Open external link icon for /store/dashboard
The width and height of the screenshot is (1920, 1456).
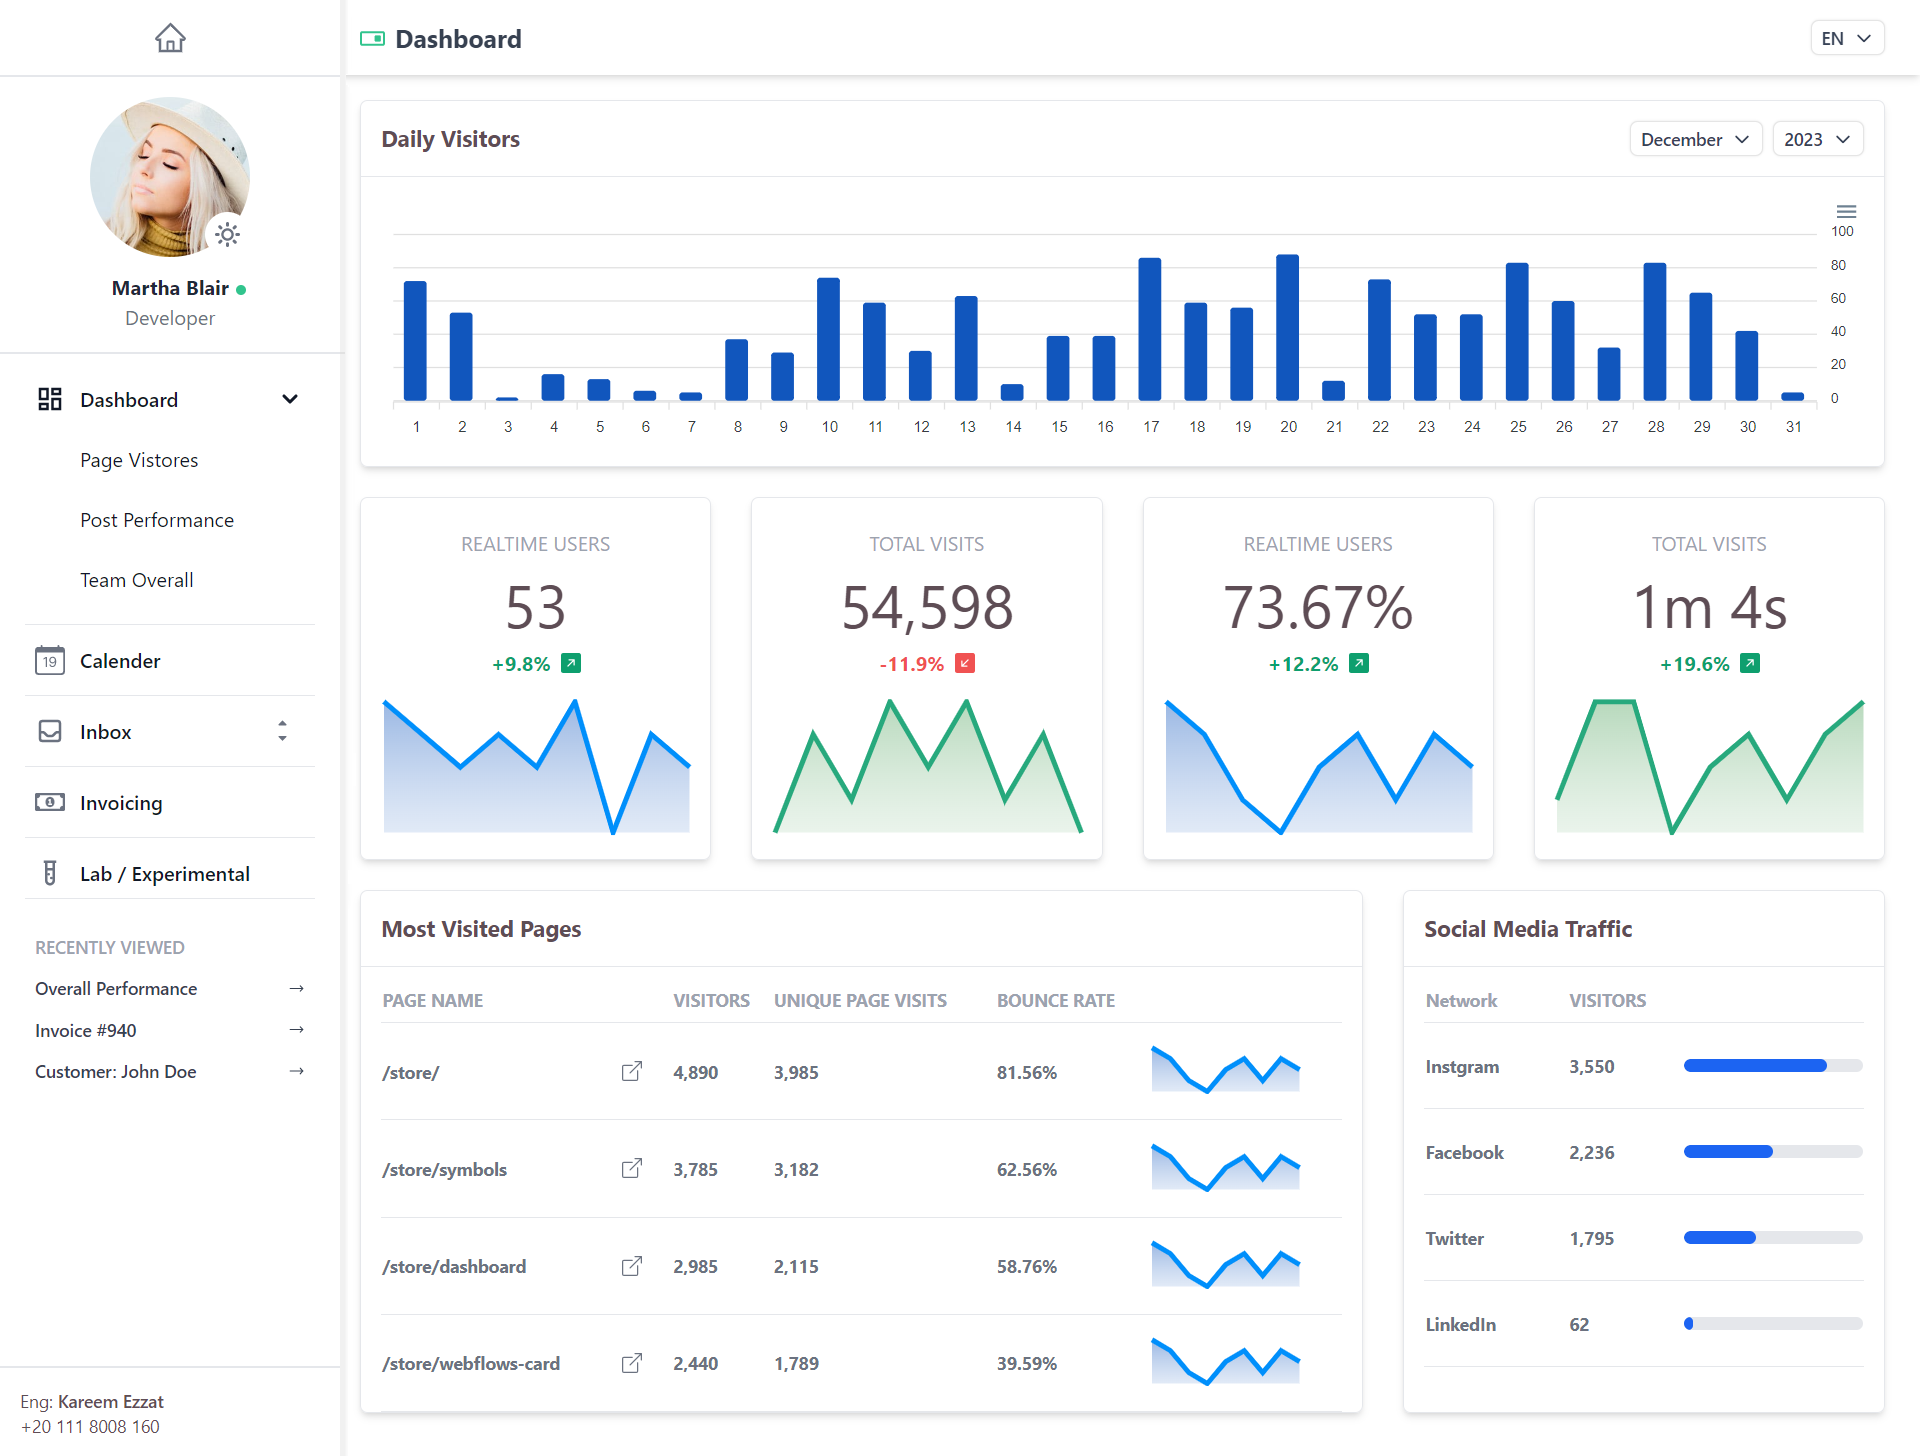click(632, 1266)
